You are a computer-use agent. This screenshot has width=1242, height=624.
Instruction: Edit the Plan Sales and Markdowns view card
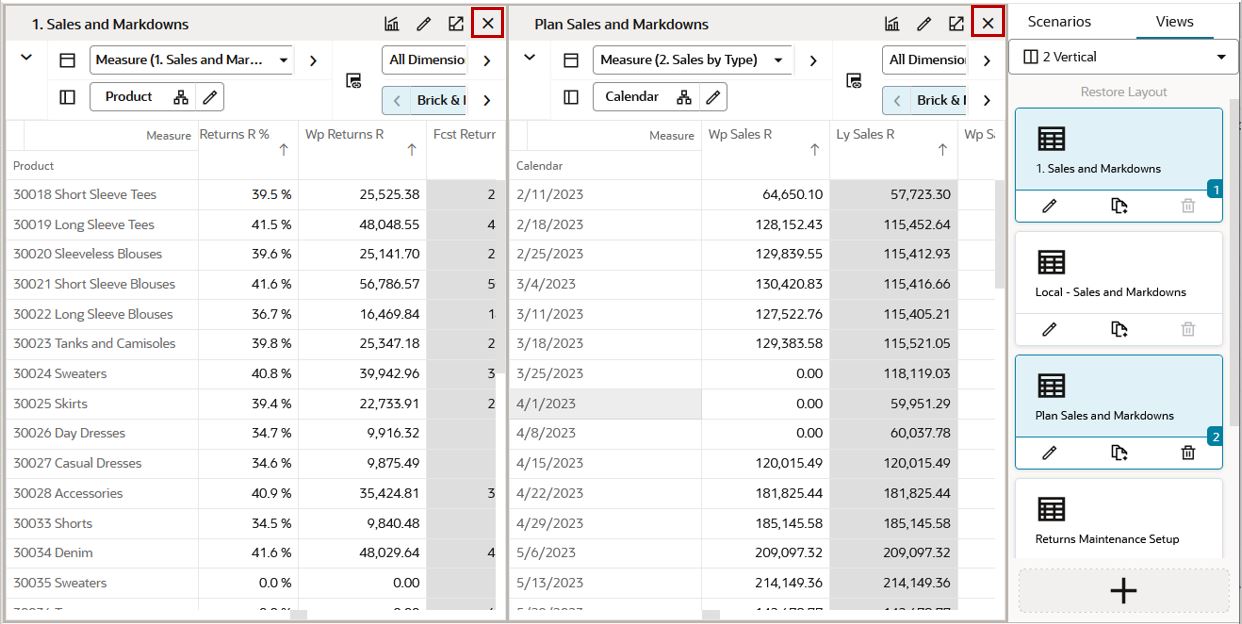(1049, 453)
